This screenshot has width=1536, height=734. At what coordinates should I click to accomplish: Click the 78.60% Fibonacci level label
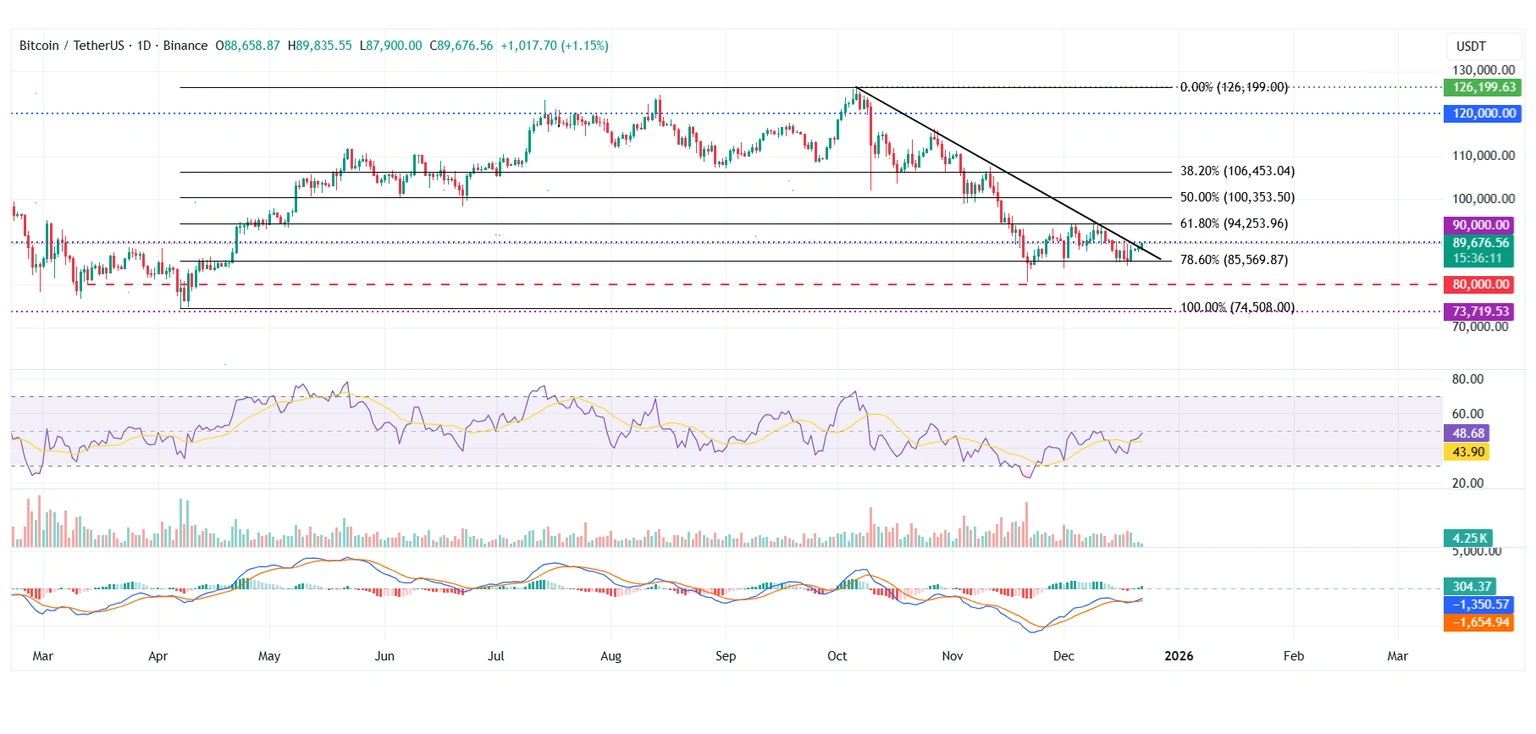[x=1234, y=260]
